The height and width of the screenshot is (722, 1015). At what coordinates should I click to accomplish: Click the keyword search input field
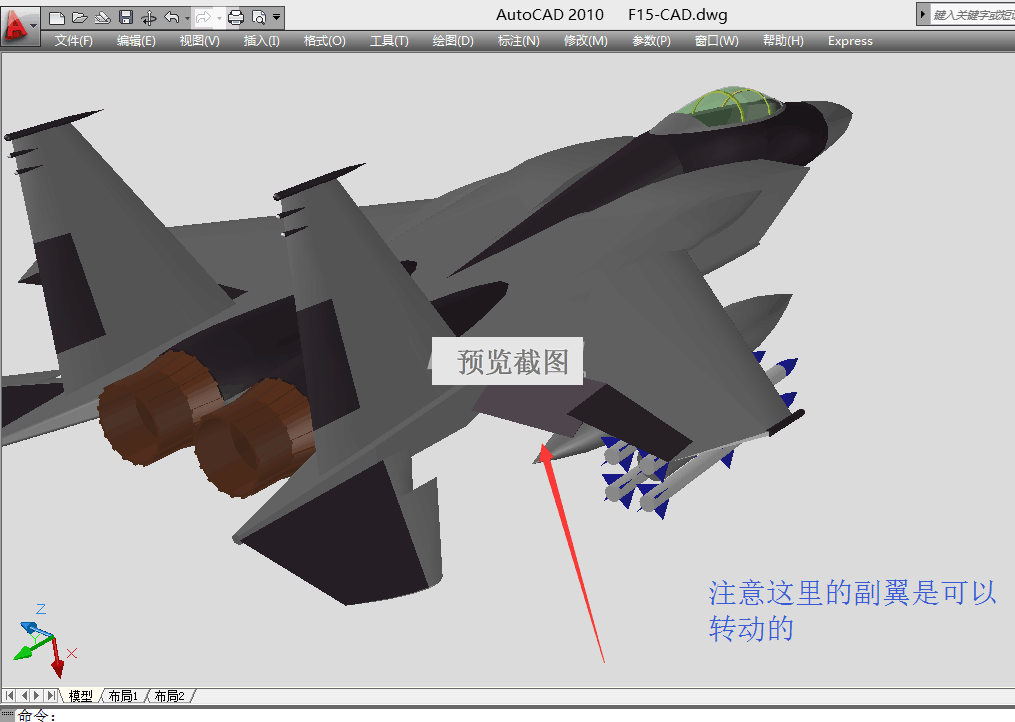[972, 14]
